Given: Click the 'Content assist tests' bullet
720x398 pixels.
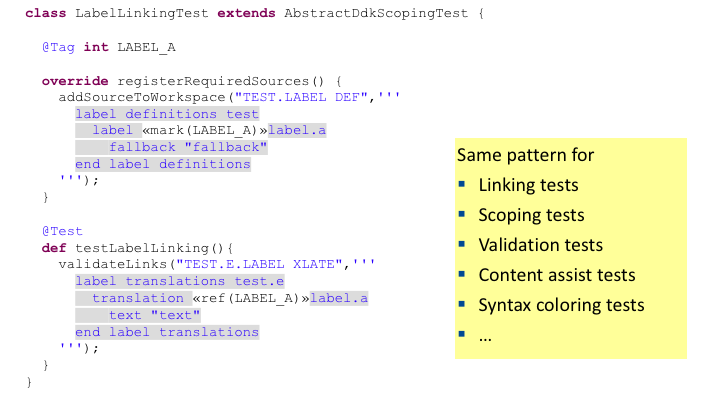Looking at the screenshot, I should pos(557,275).
